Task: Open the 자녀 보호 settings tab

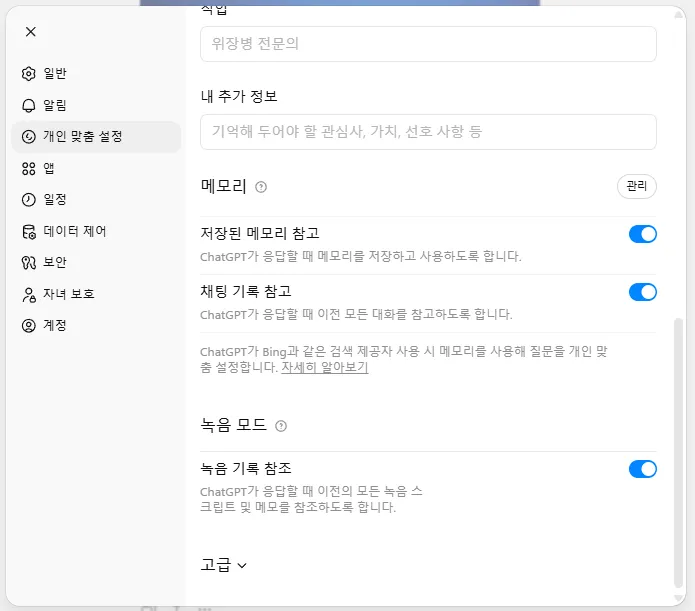Action: [x=96, y=294]
